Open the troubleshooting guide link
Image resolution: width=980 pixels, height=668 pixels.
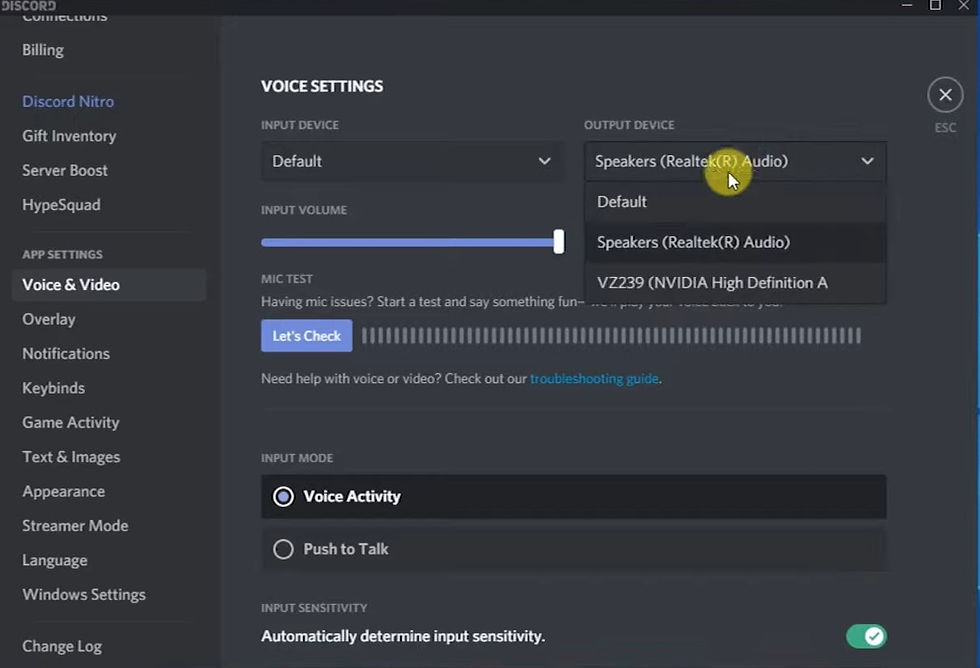point(594,379)
